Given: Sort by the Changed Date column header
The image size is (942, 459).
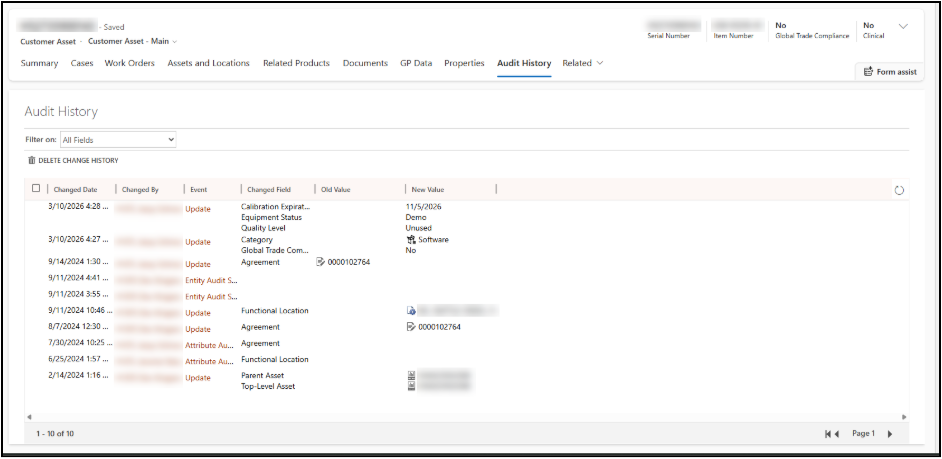Looking at the screenshot, I should point(76,189).
